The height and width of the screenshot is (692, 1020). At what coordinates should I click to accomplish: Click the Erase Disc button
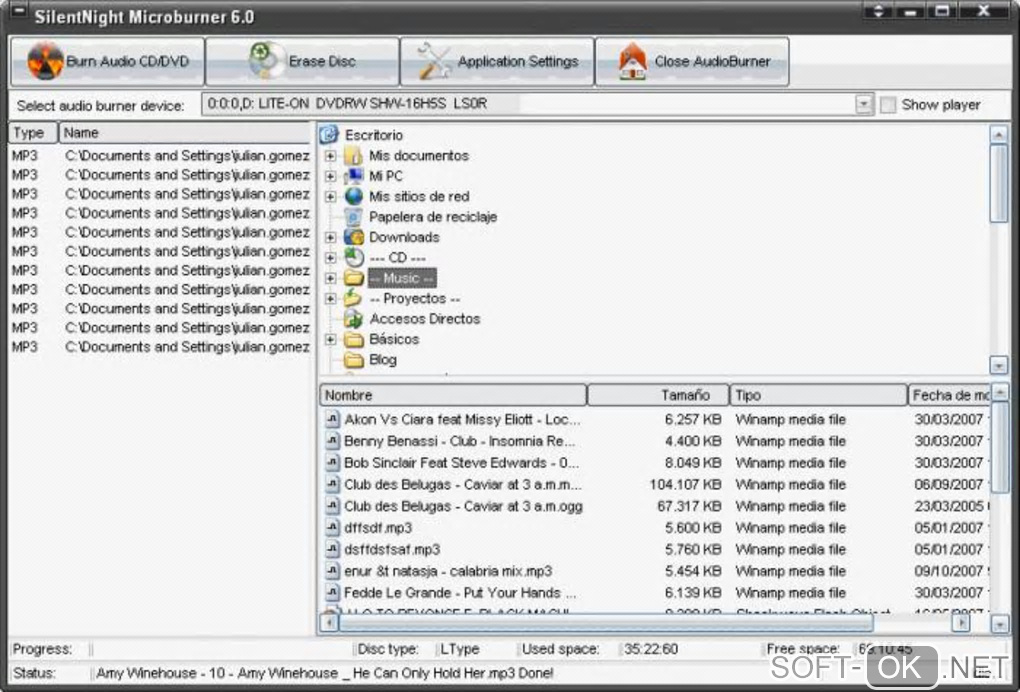(x=302, y=62)
